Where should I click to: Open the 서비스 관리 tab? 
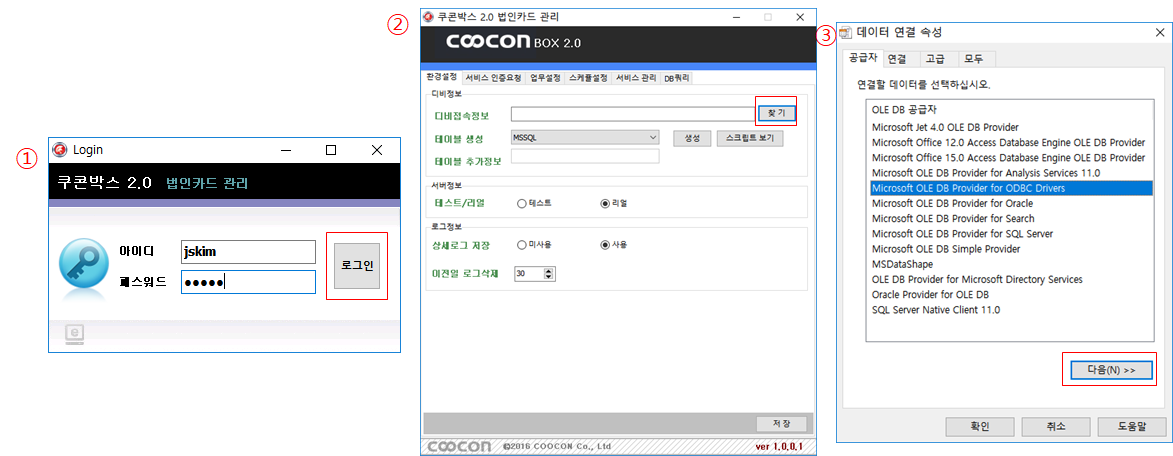point(636,78)
